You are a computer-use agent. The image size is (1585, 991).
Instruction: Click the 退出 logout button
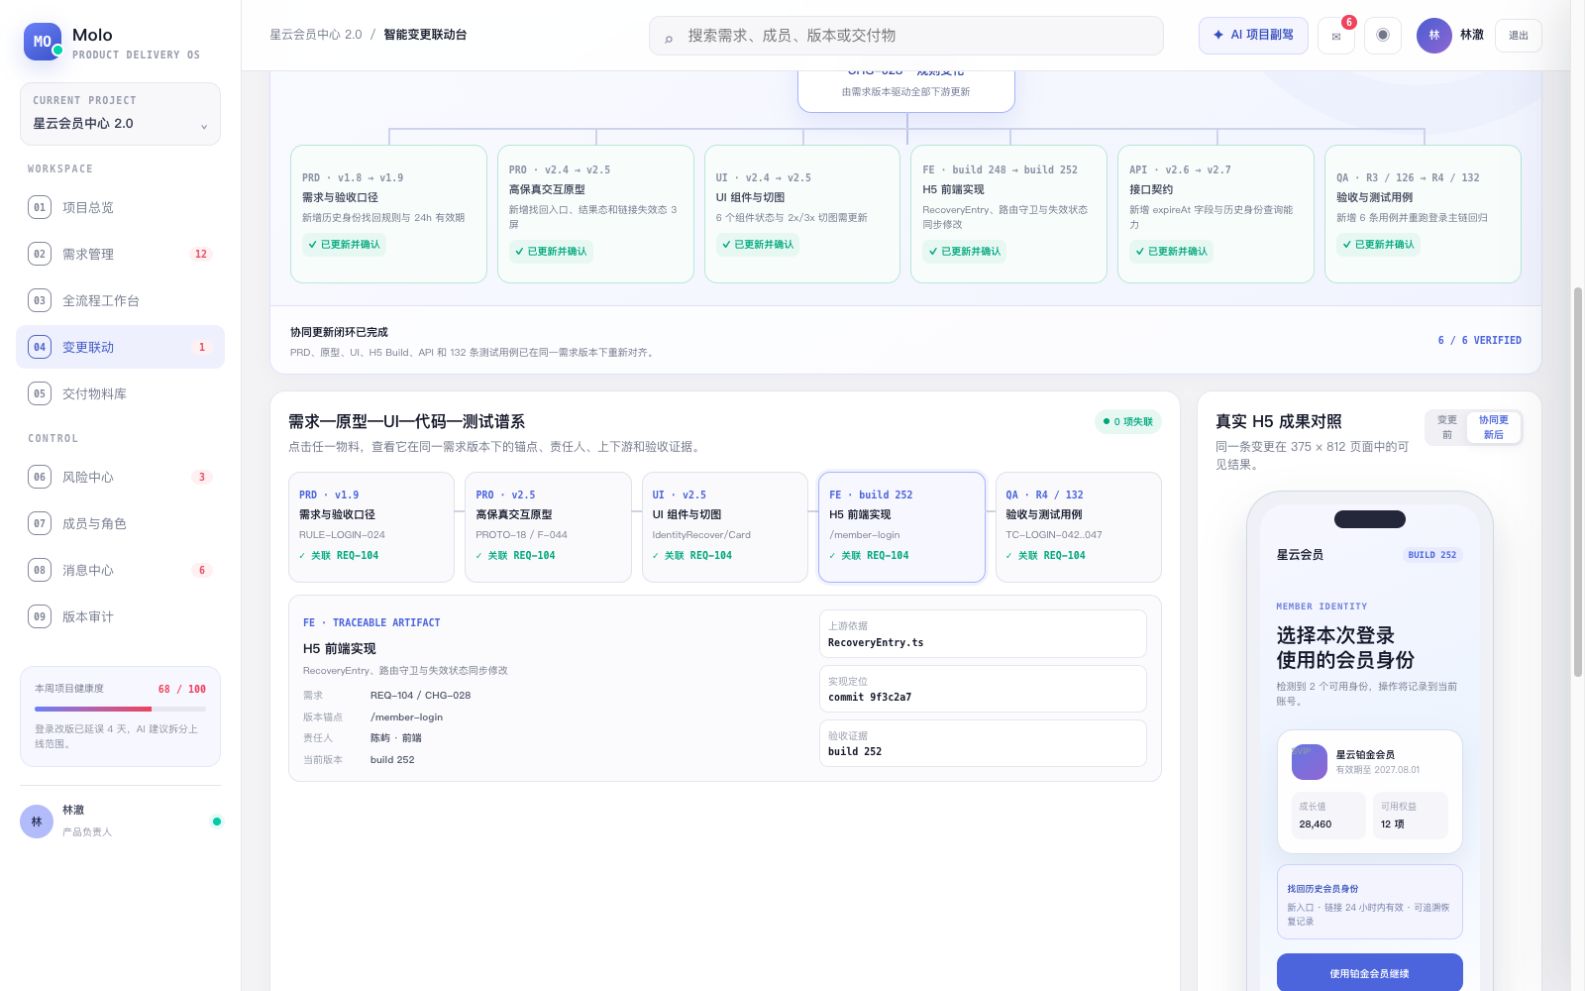pyautogui.click(x=1518, y=36)
